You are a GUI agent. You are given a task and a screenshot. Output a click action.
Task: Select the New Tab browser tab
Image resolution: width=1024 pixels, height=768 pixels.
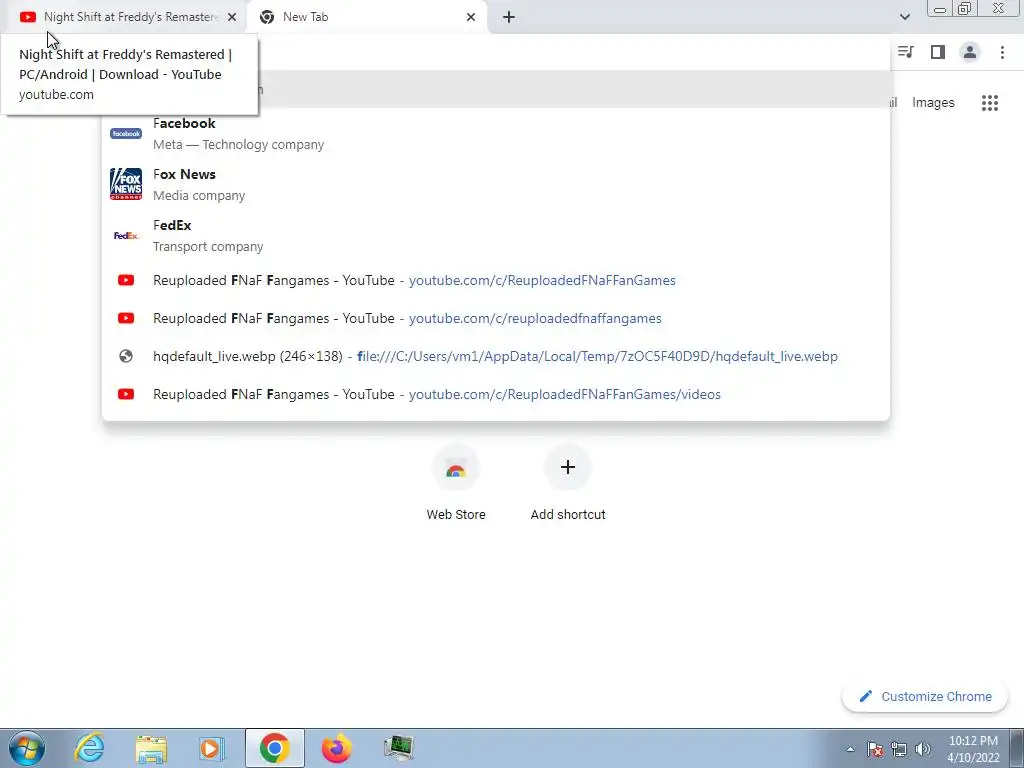pos(366,17)
